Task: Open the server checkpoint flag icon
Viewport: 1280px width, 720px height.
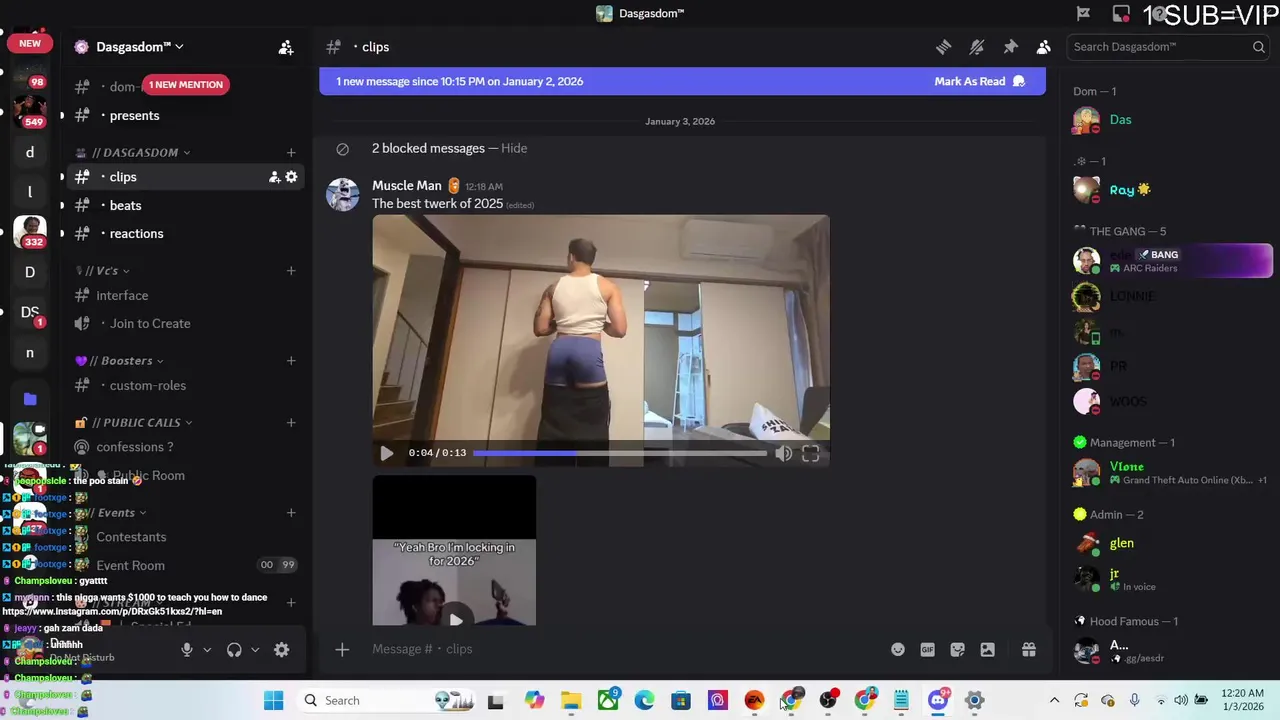Action: point(1083,14)
